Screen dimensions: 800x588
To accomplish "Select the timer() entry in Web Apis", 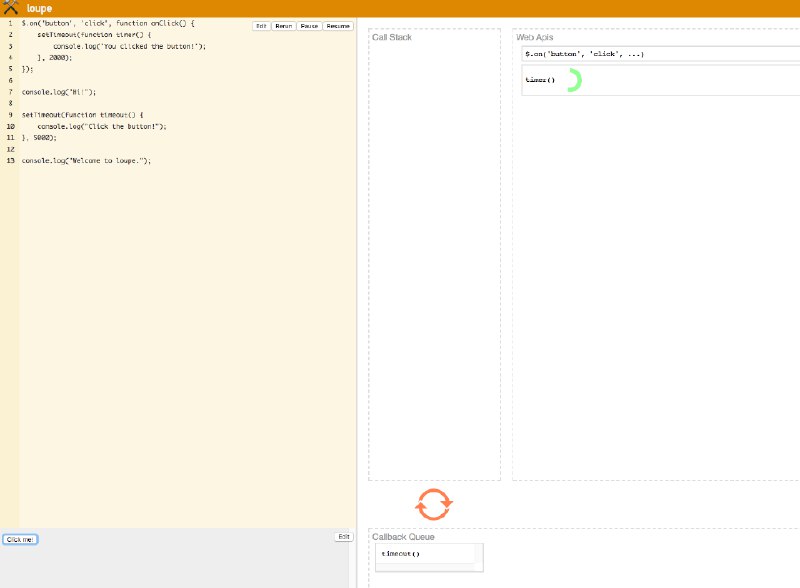I will point(661,80).
